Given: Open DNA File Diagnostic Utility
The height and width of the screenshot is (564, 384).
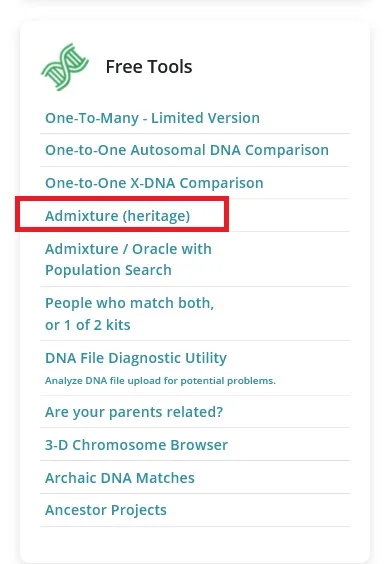Looking at the screenshot, I should [x=136, y=358].
